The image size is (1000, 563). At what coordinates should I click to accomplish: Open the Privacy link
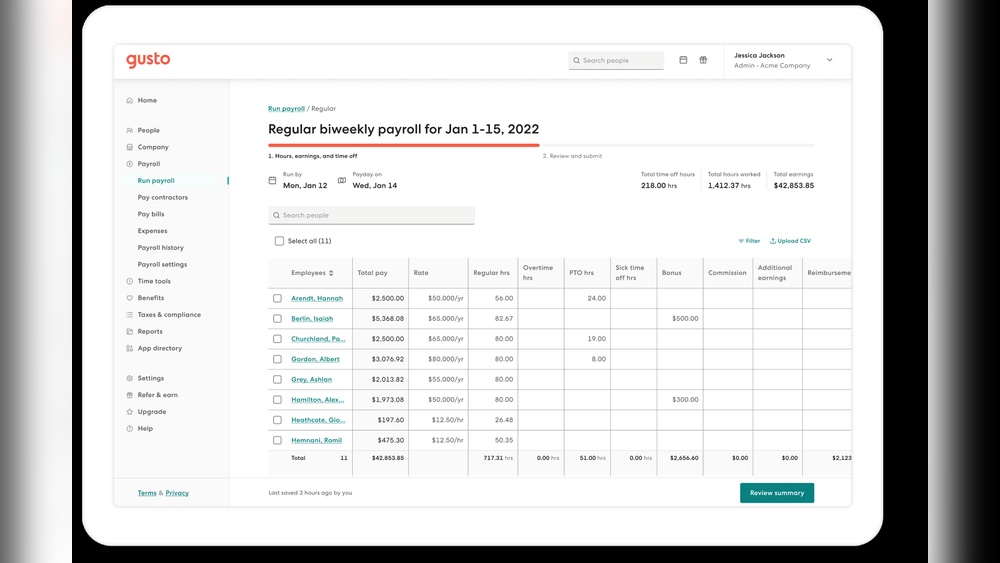177,493
